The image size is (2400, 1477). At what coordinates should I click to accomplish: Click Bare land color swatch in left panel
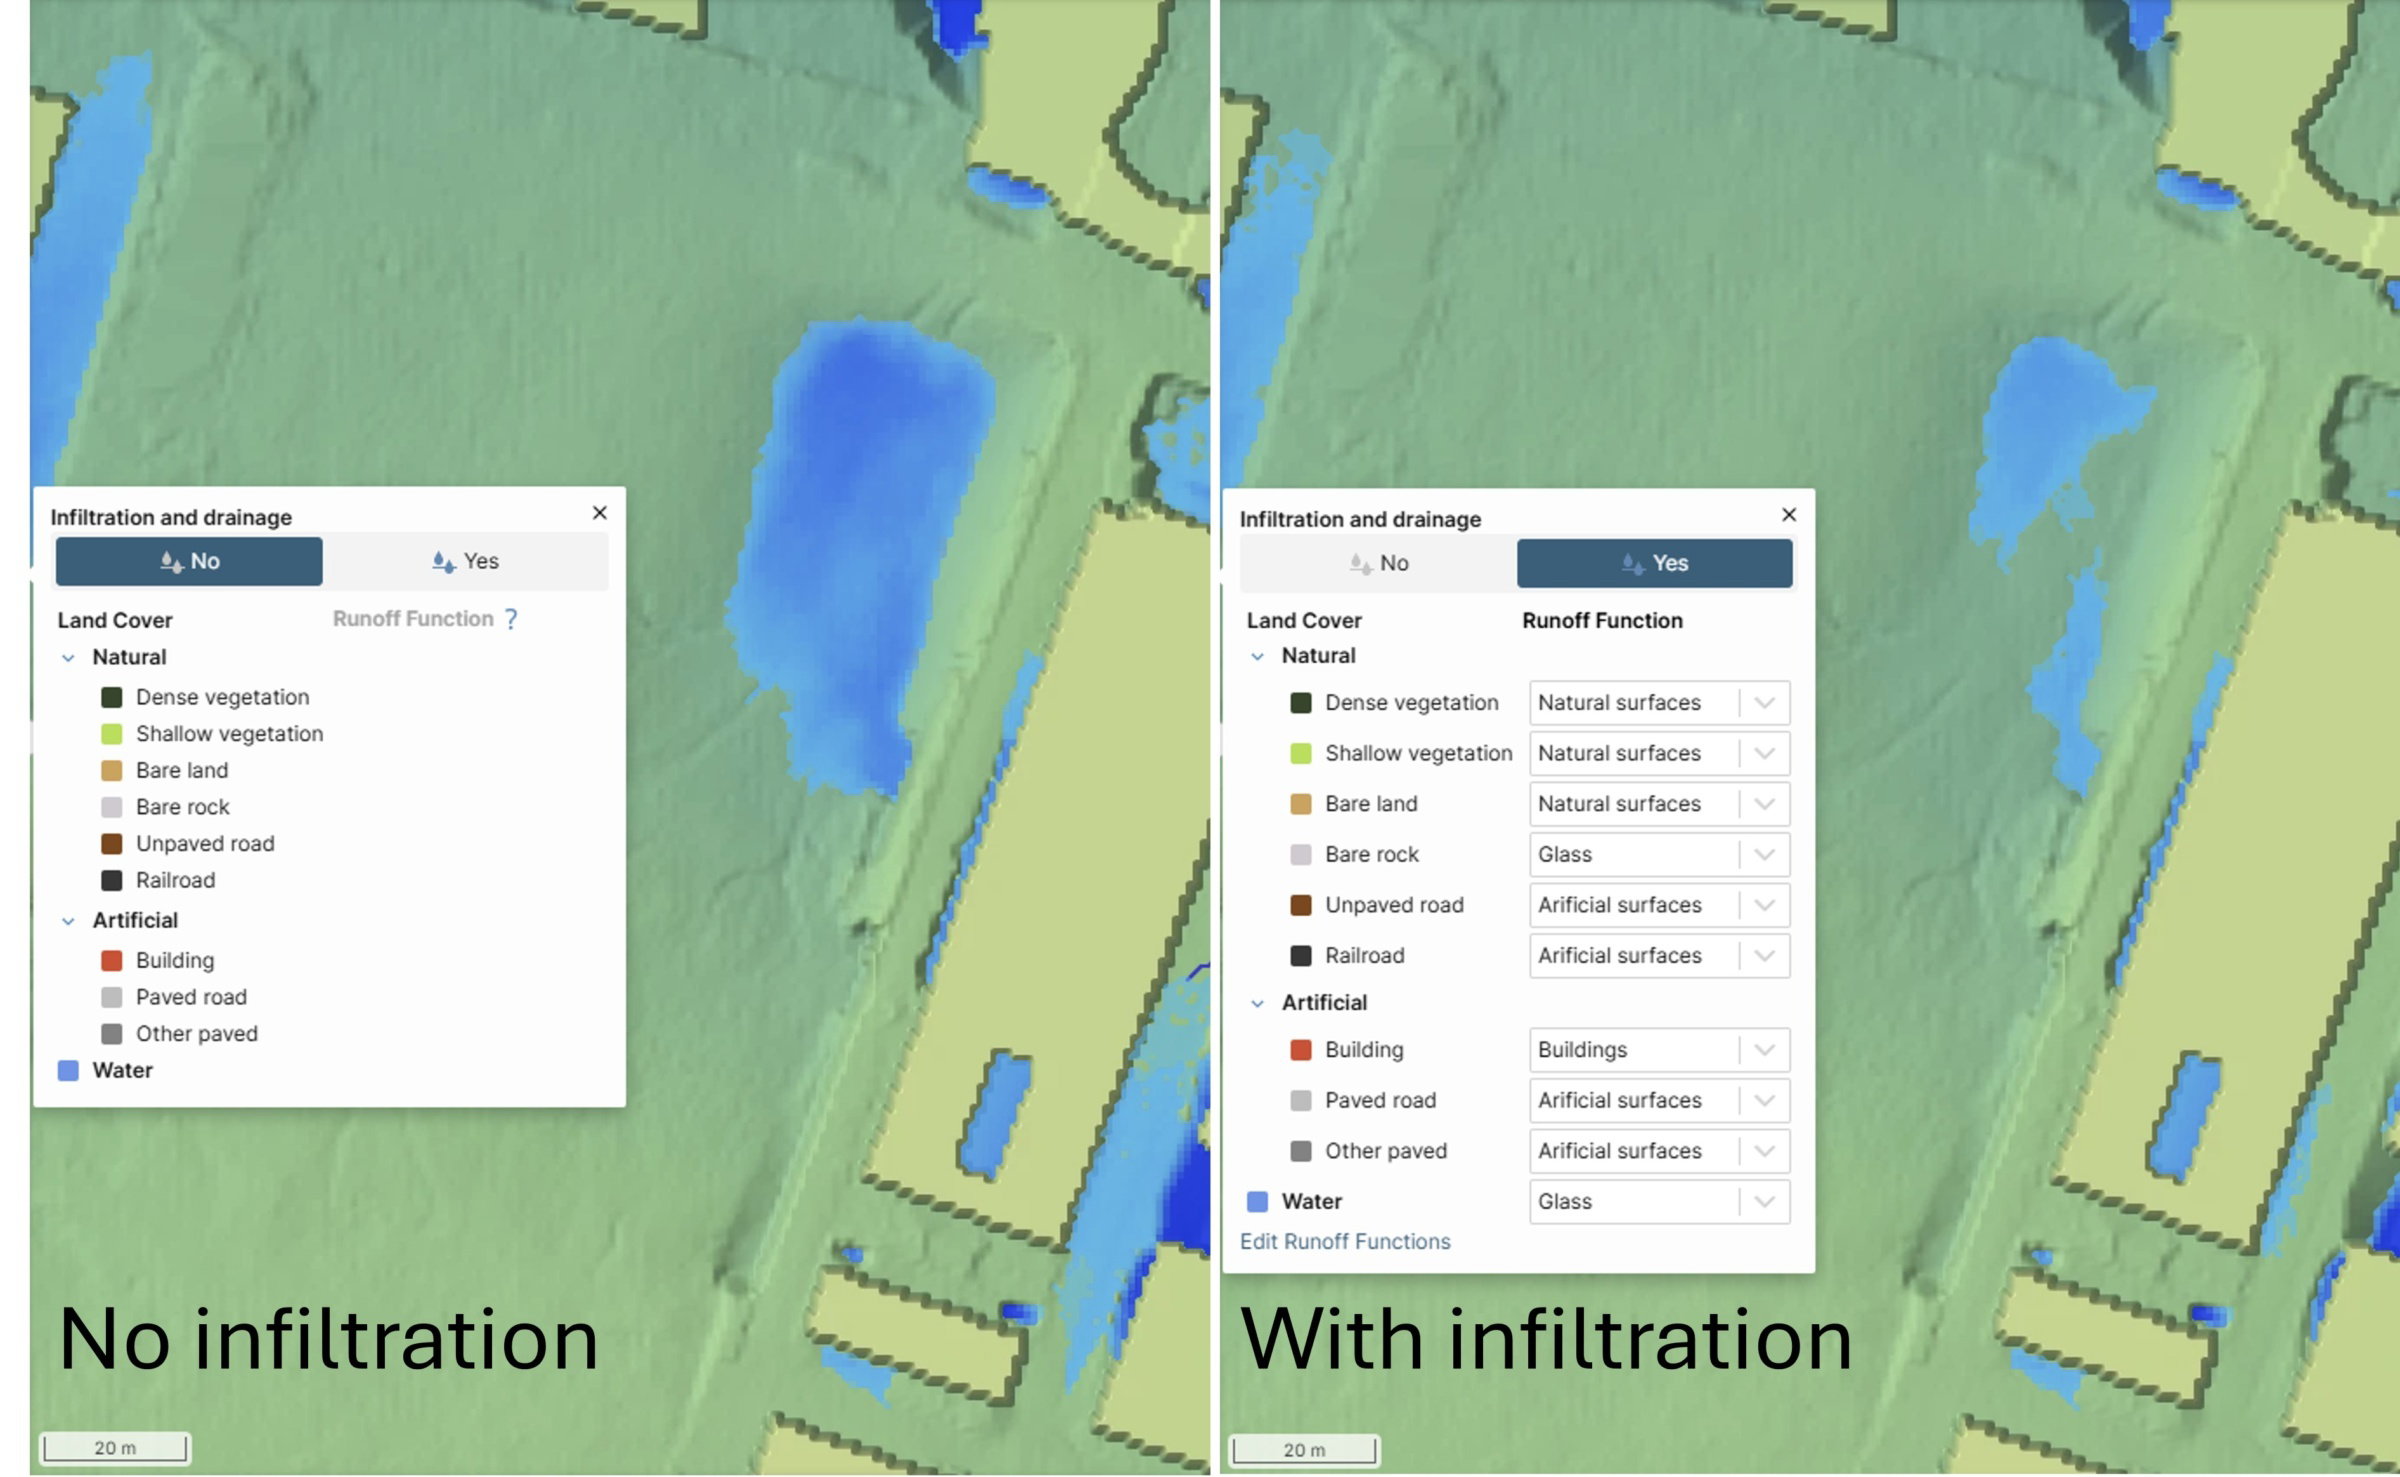[112, 771]
